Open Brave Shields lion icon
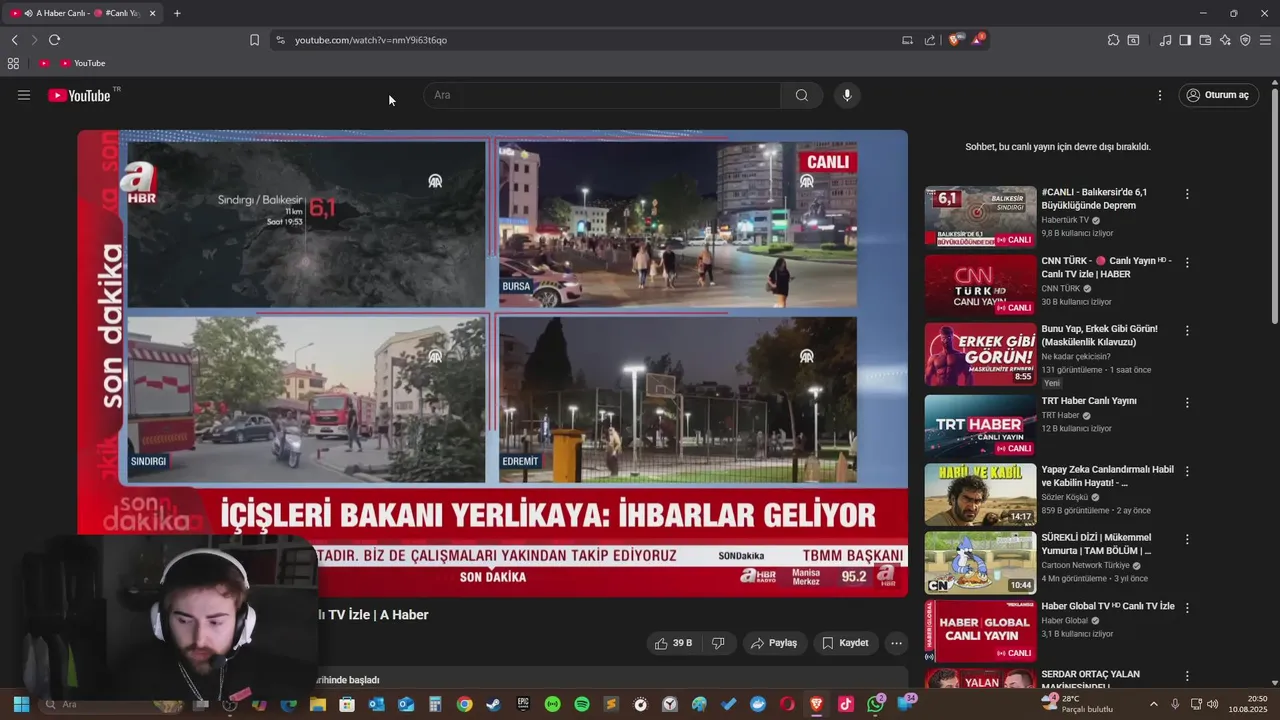The width and height of the screenshot is (1280, 720). [x=955, y=39]
